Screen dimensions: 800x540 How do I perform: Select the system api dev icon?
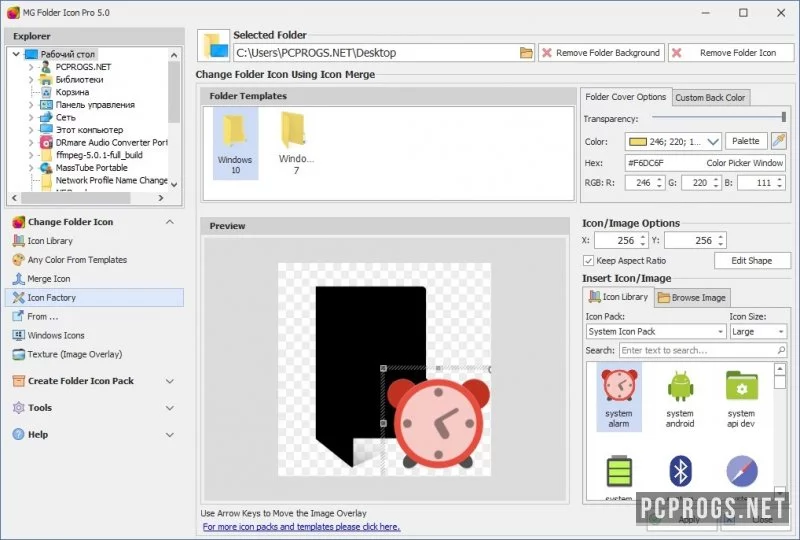pos(741,398)
